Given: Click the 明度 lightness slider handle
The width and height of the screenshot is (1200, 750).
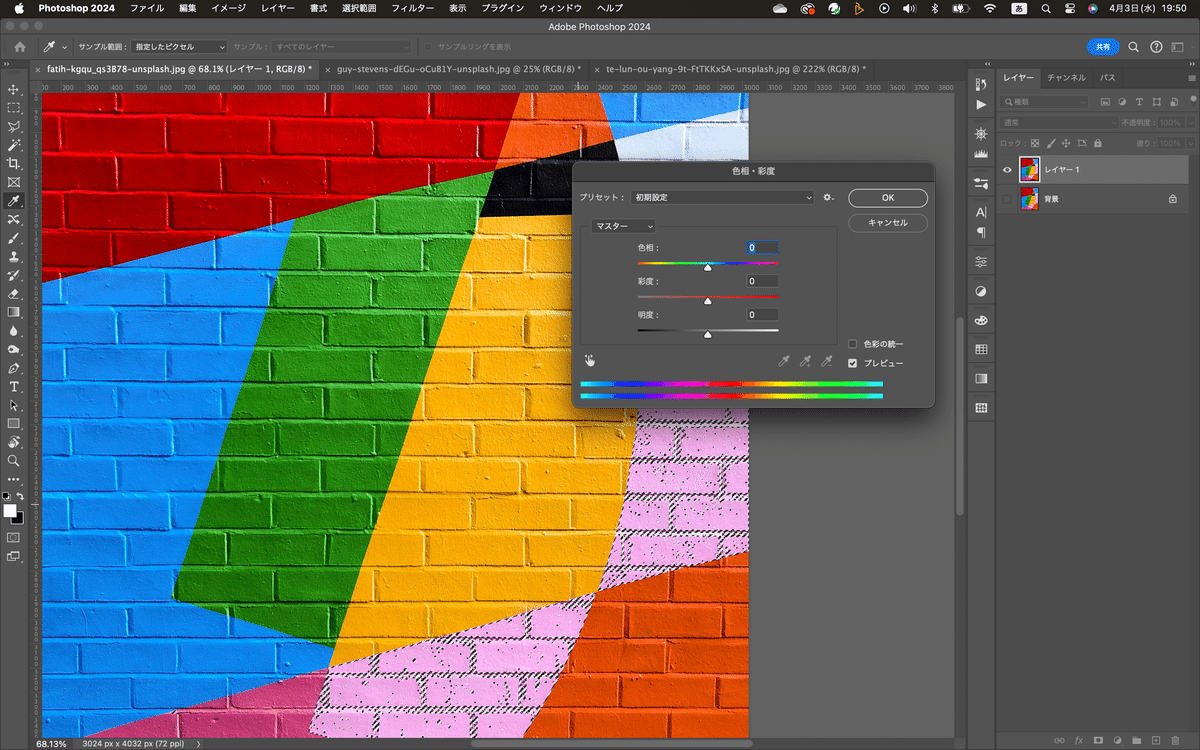Looking at the screenshot, I should [708, 335].
